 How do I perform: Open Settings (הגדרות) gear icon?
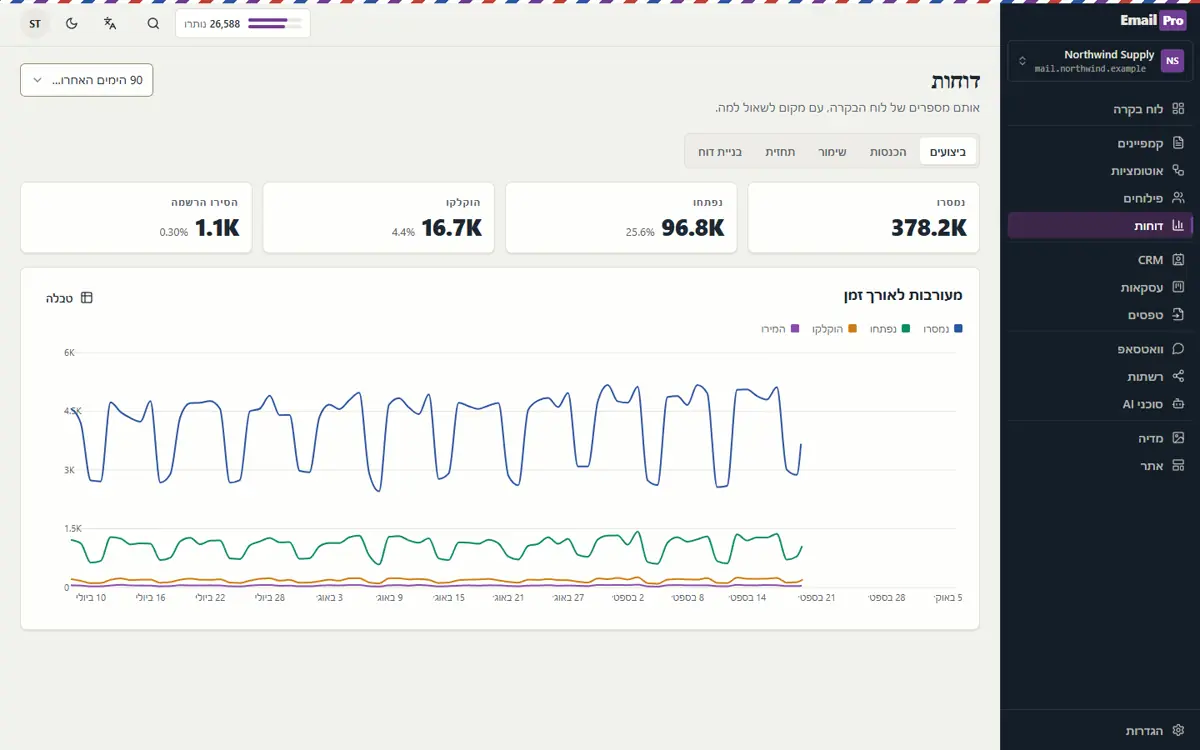[x=1178, y=731]
